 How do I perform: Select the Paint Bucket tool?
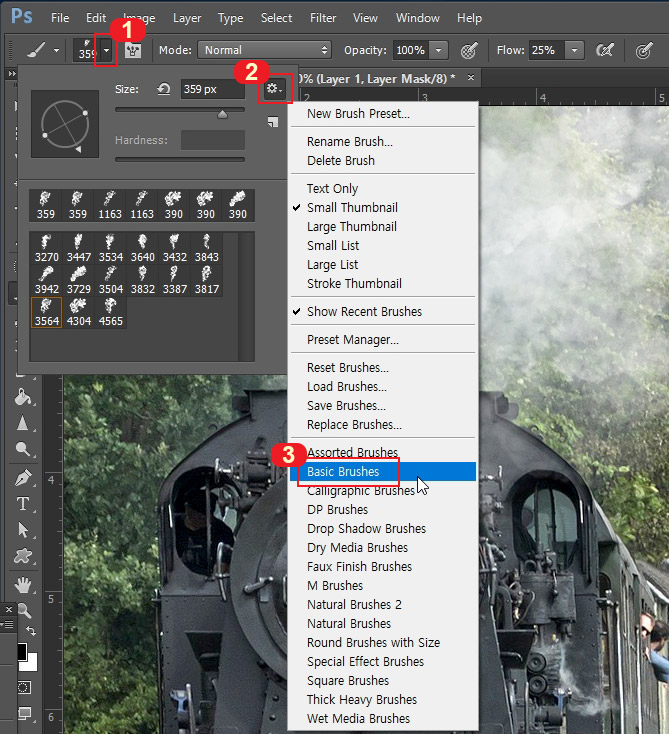pyautogui.click(x=22, y=397)
